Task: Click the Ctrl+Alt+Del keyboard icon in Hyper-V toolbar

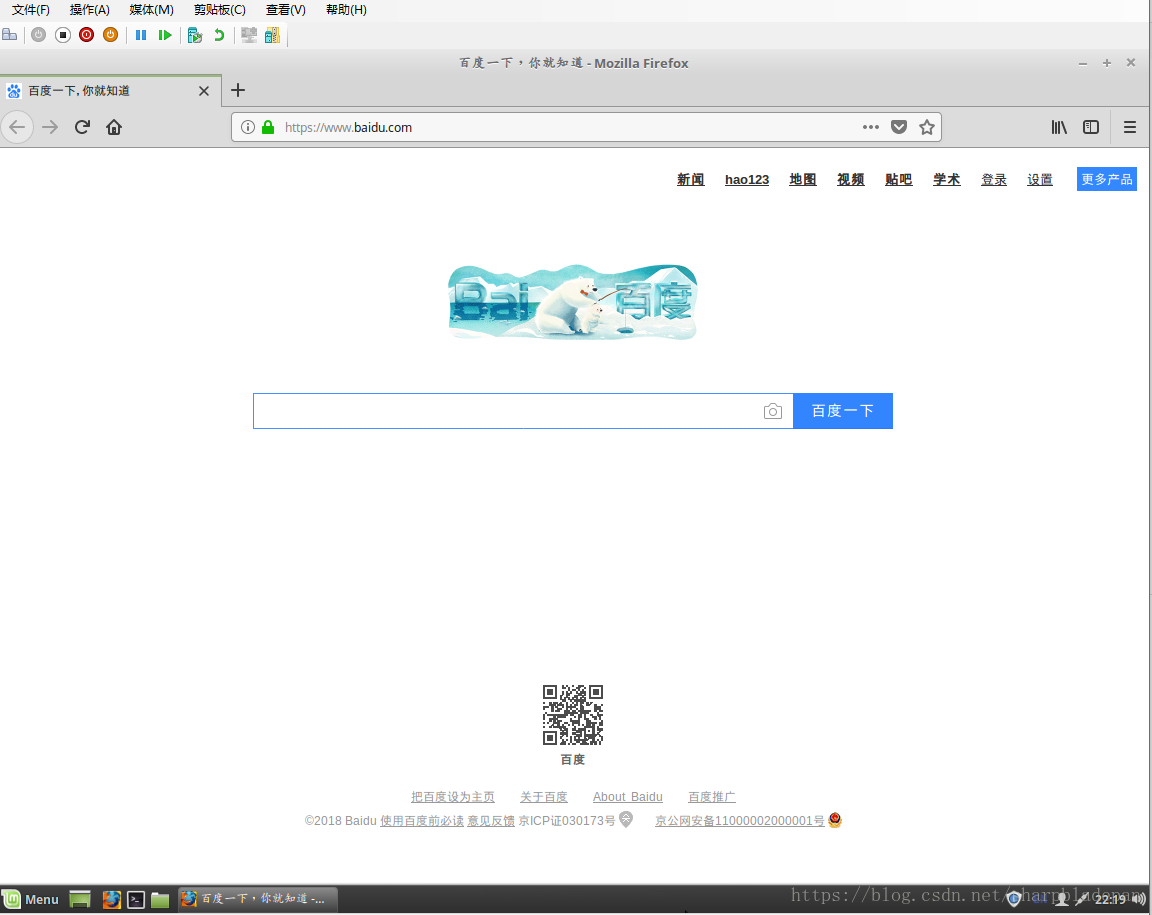Action: (x=10, y=35)
